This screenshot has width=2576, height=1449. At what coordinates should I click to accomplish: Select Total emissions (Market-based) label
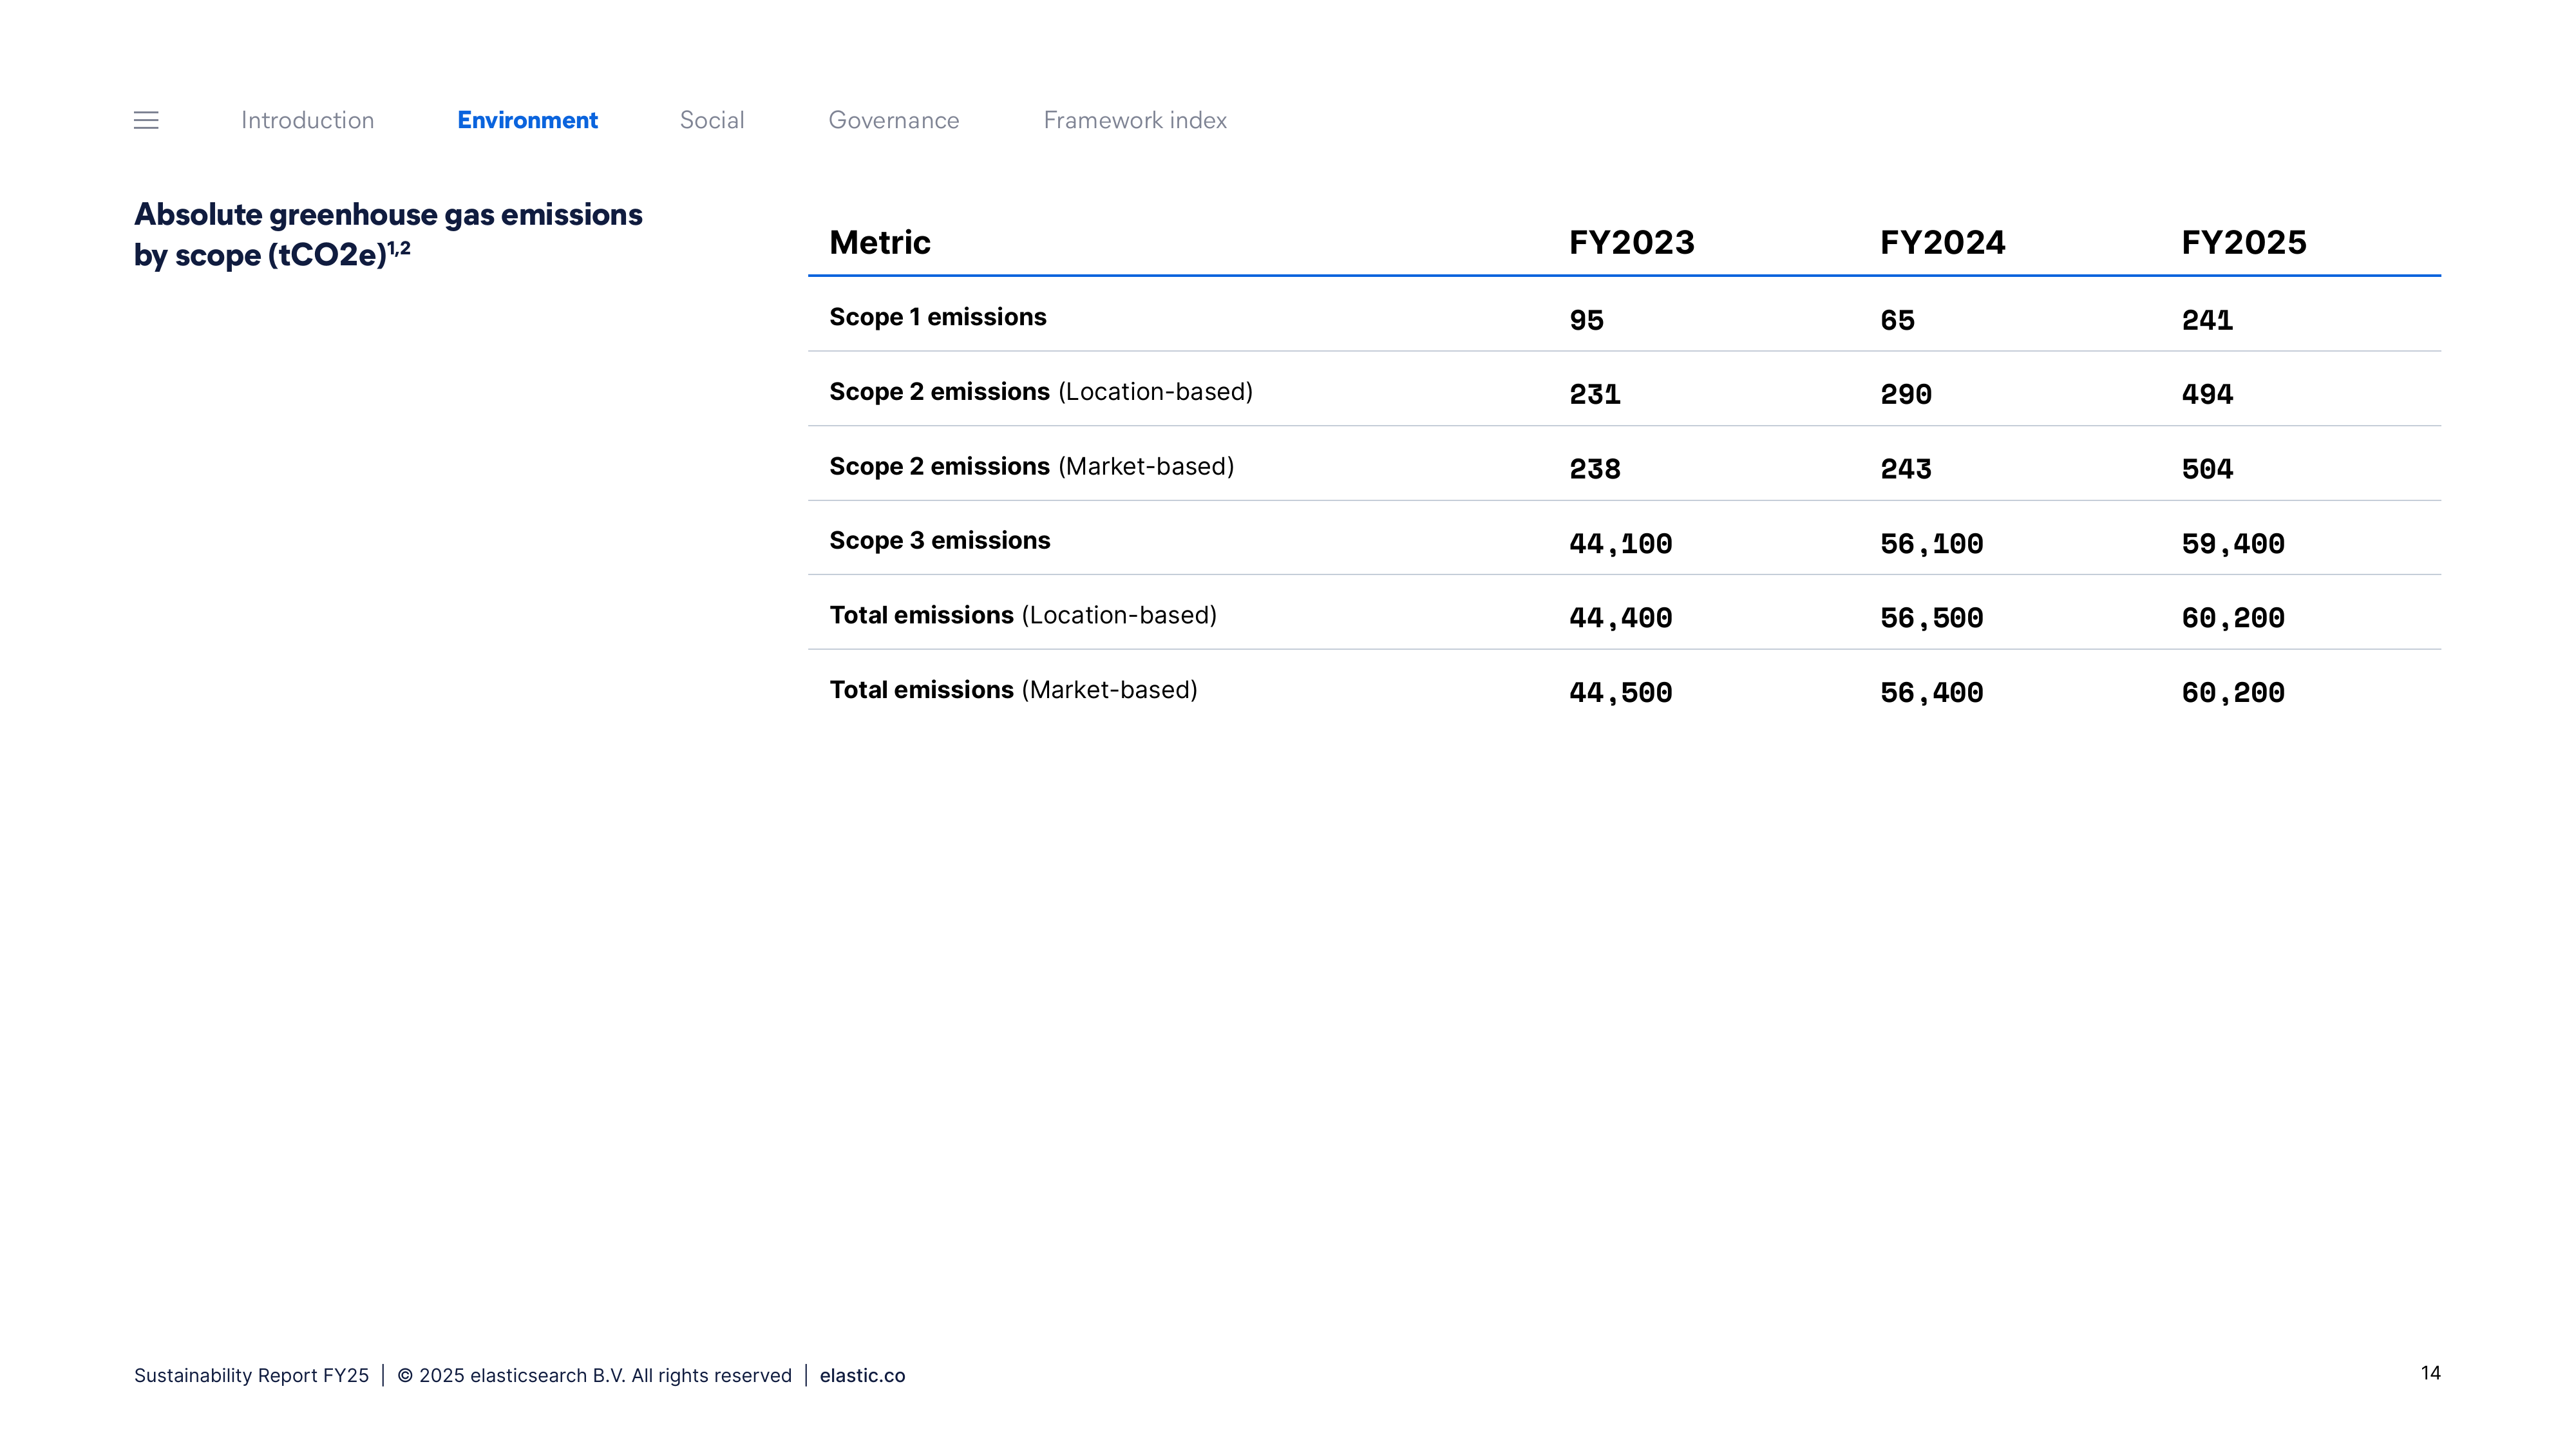click(1013, 690)
